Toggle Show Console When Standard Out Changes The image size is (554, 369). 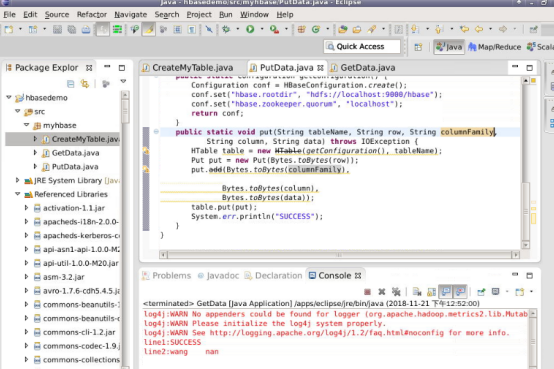click(446, 292)
